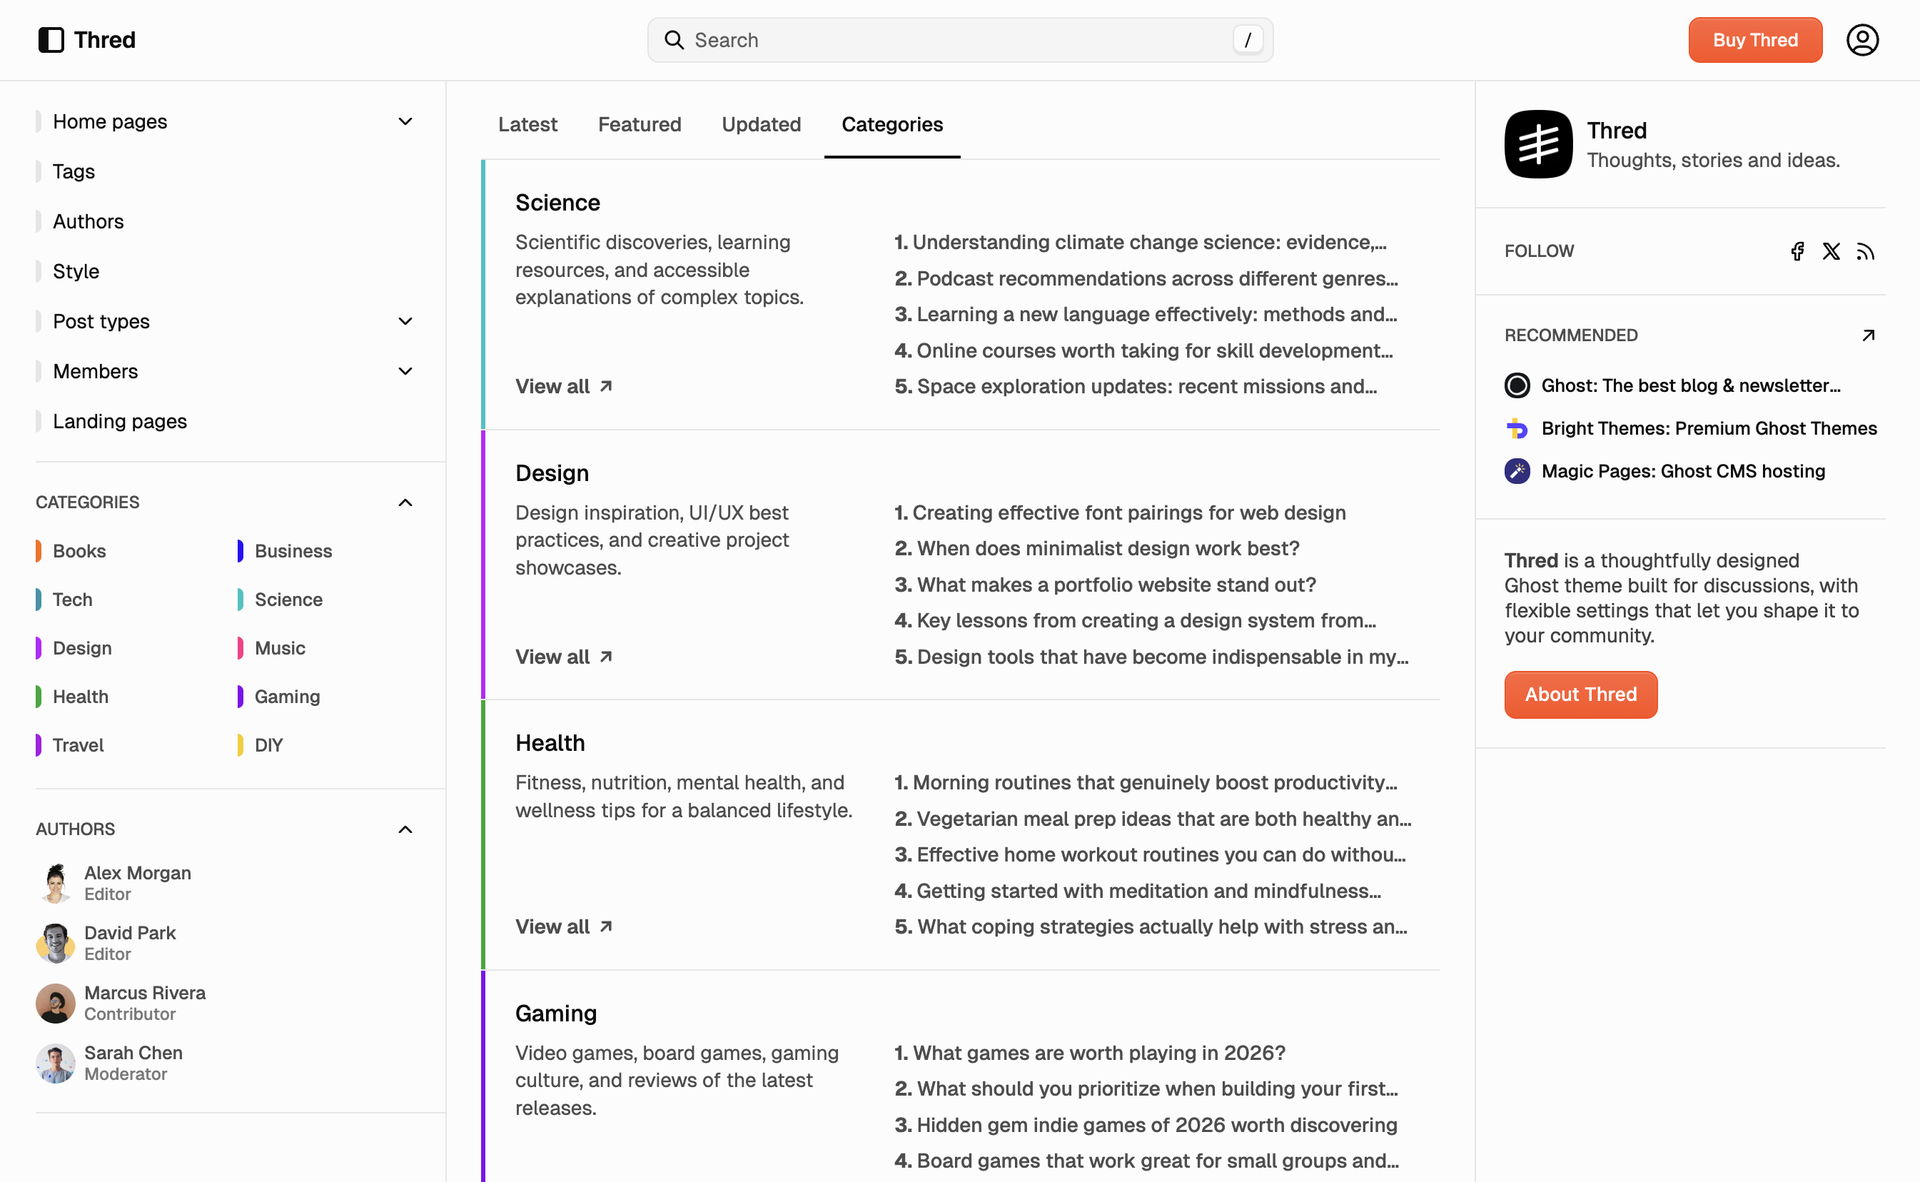Select the search magnifier icon
Viewport: 1920px width, 1182px height.
[674, 40]
